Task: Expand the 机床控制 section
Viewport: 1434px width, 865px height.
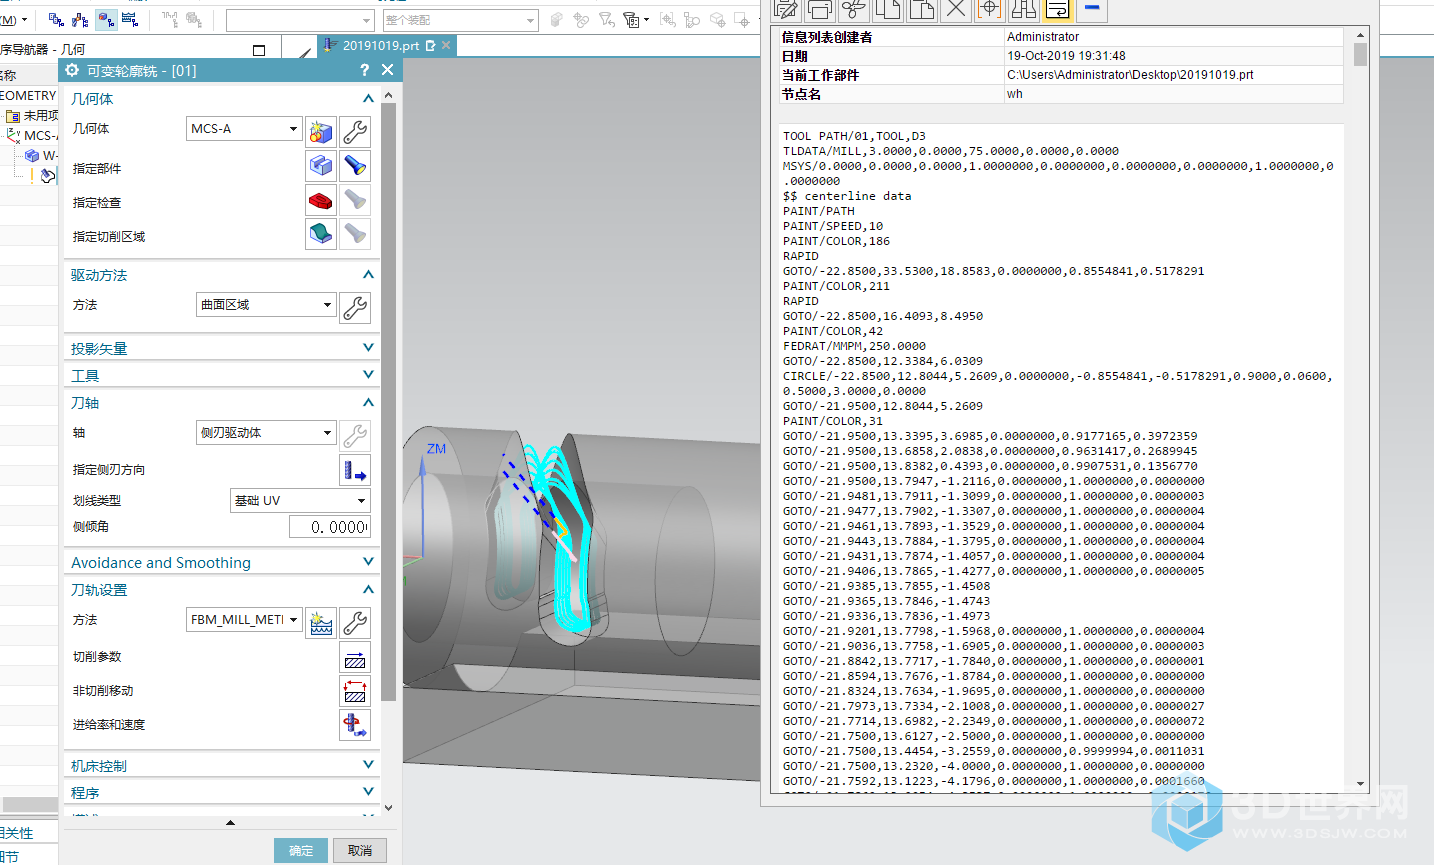Action: click(368, 764)
